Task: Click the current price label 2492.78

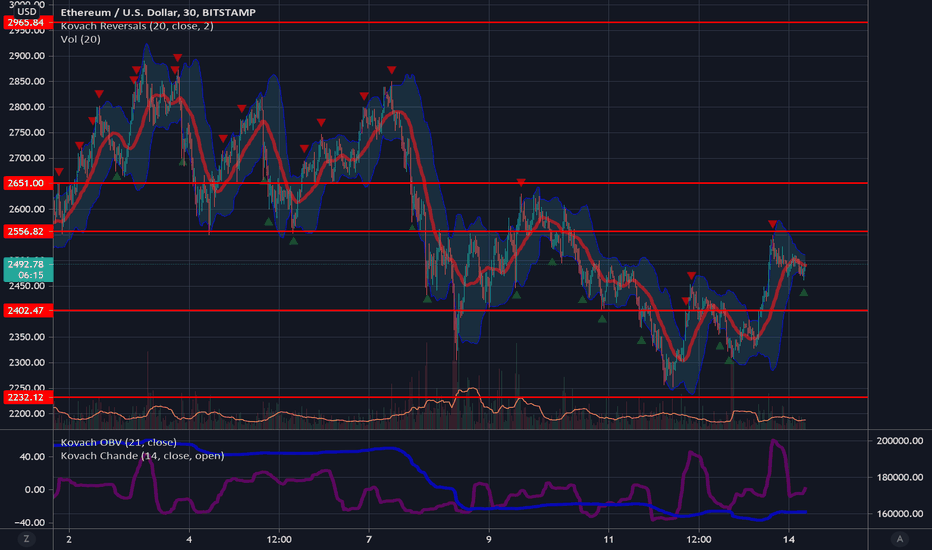Action: [27, 269]
